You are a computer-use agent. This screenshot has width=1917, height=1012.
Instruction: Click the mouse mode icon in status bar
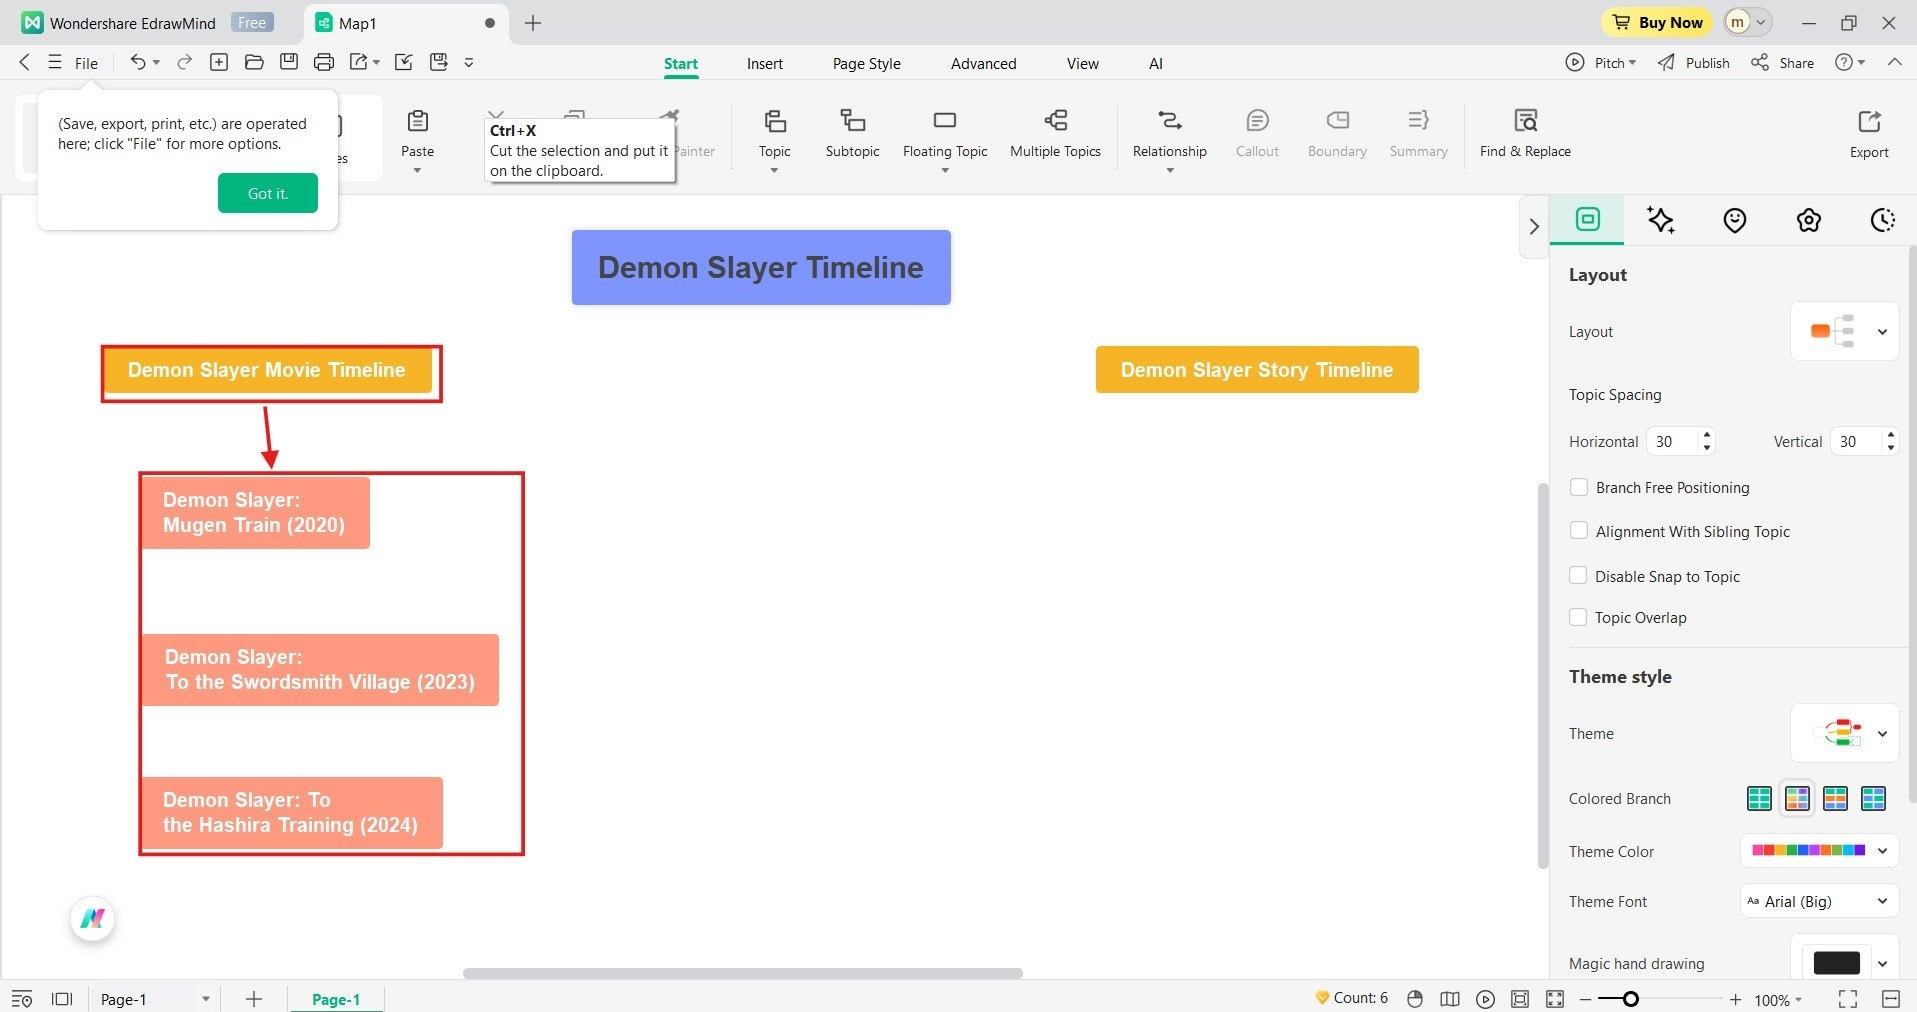pyautogui.click(x=1415, y=999)
